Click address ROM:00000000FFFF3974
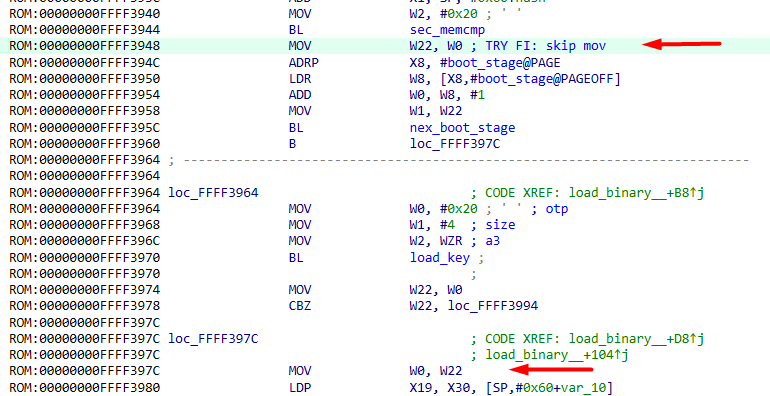Viewport: 770px width, 396px height. coord(84,290)
